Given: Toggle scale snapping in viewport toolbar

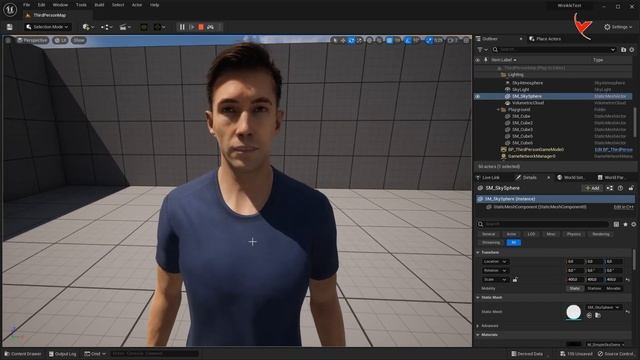Looking at the screenshot, I should [429, 40].
